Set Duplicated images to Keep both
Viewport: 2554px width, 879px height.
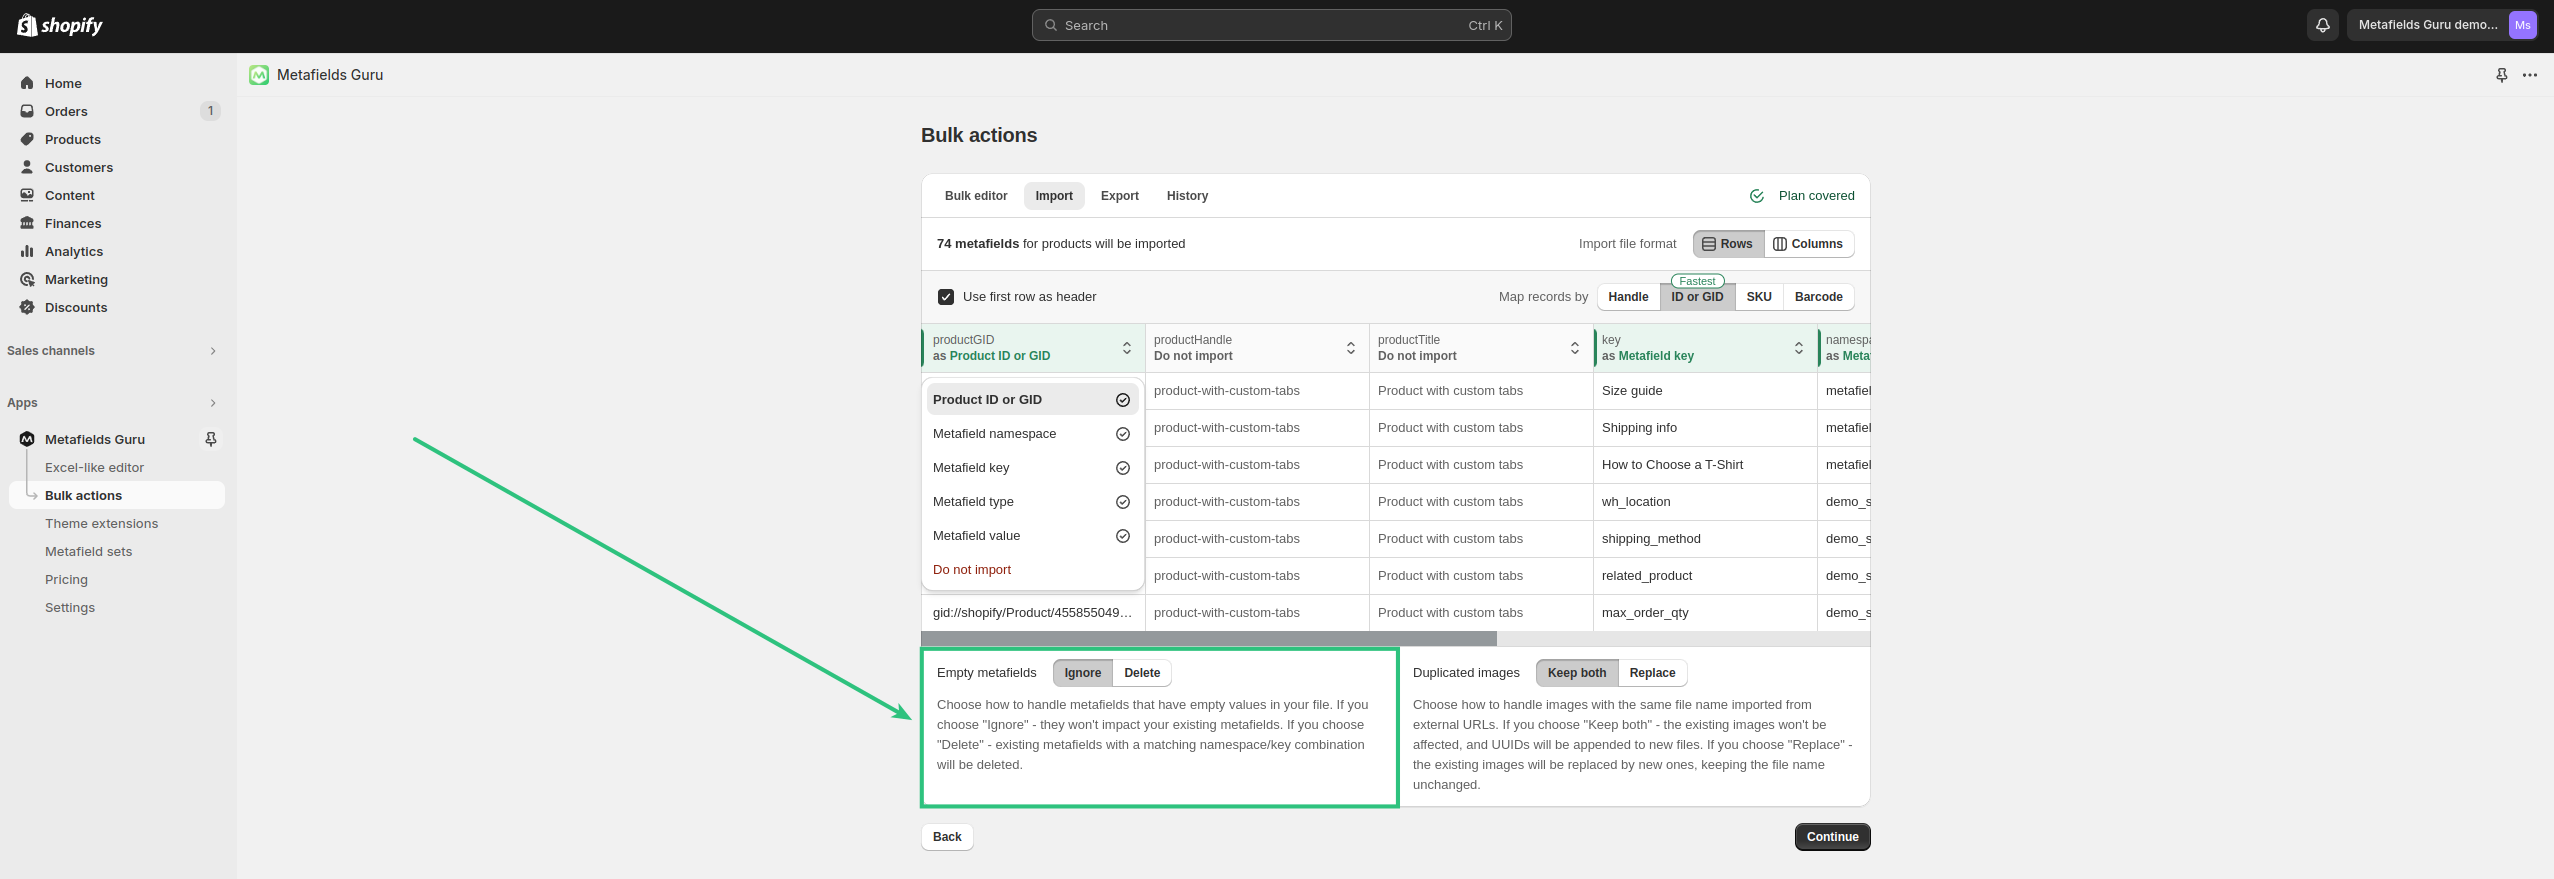tap(1577, 673)
